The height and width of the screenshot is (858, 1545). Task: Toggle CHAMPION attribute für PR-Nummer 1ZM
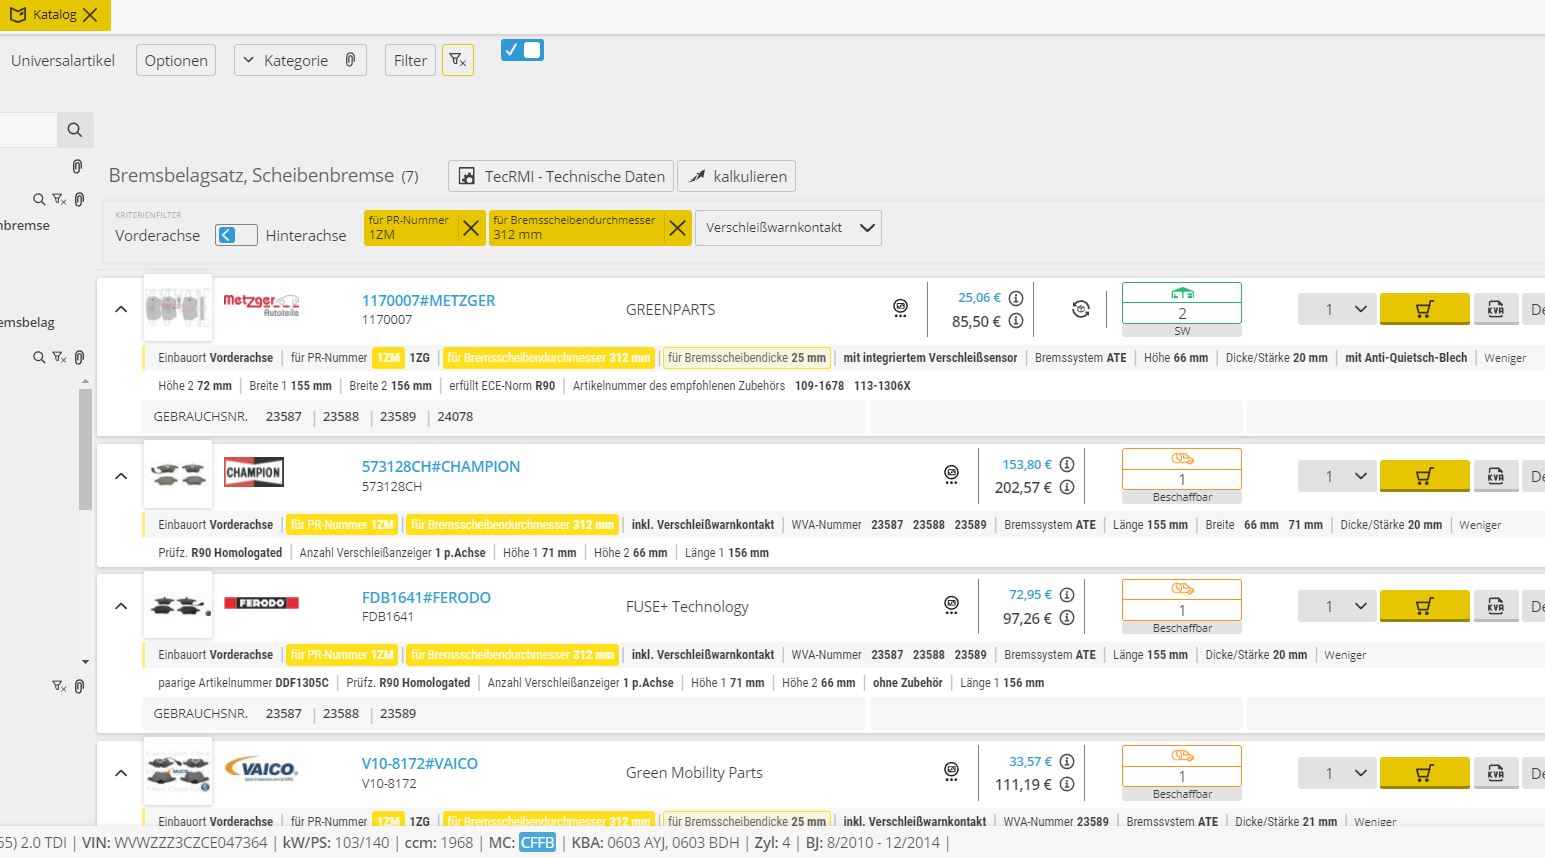pos(342,524)
